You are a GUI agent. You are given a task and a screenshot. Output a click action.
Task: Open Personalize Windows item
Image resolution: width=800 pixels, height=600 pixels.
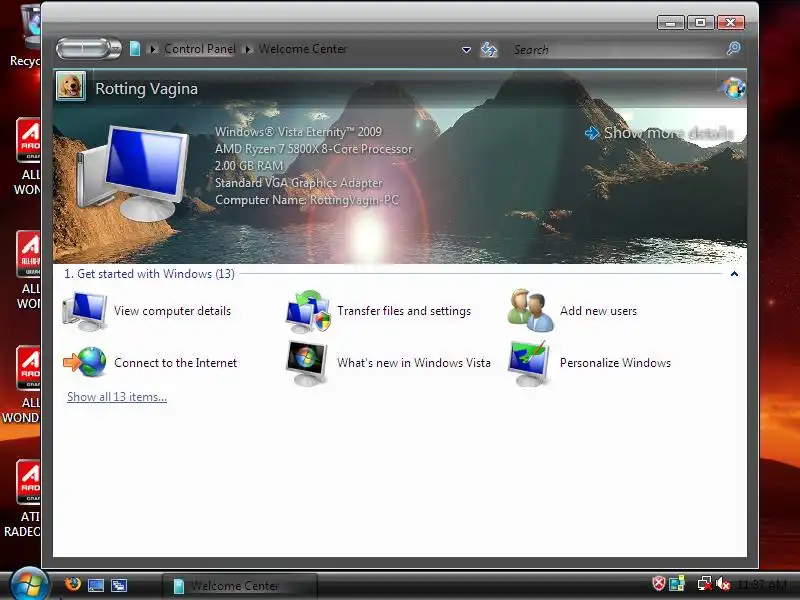(589, 363)
